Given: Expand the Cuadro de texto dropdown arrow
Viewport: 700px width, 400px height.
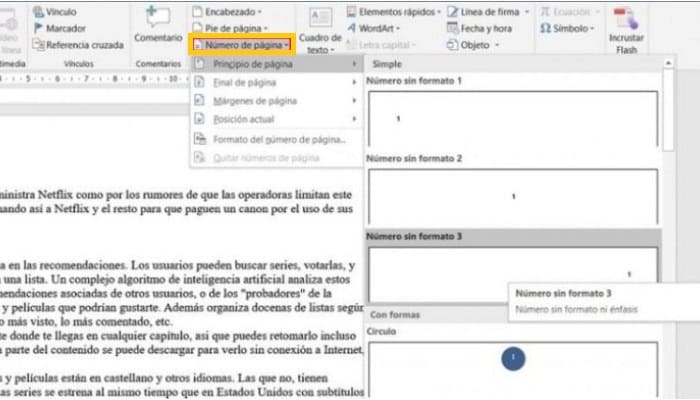Looking at the screenshot, I should (x=332, y=50).
